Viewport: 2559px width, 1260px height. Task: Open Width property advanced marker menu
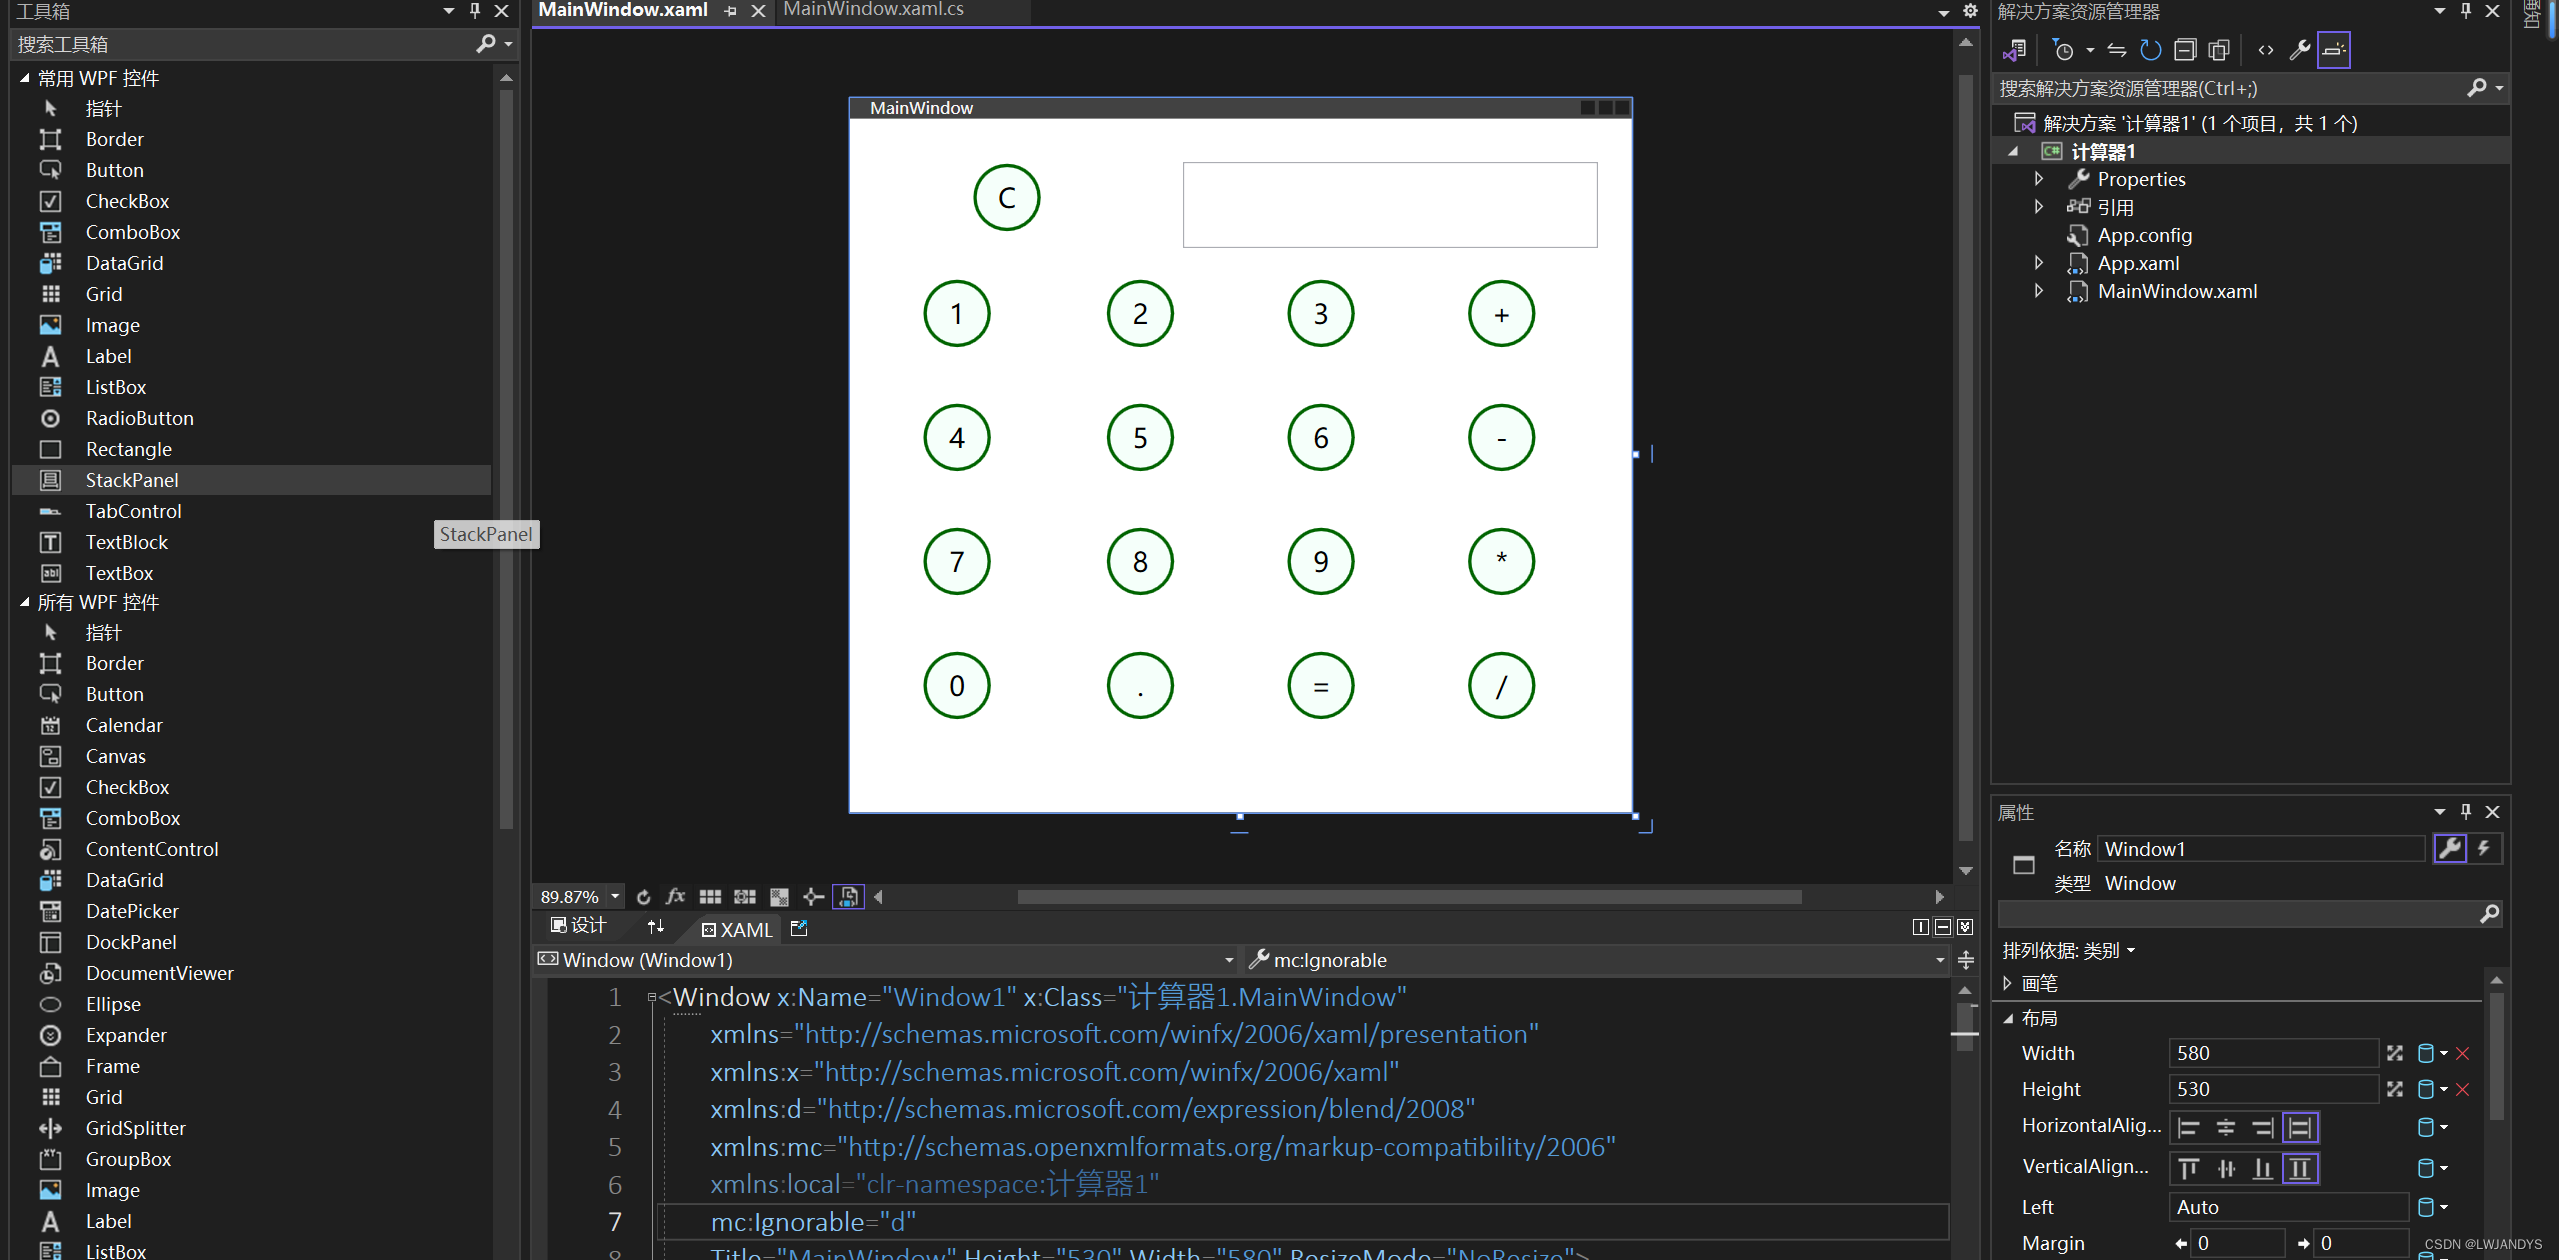click(2432, 1053)
